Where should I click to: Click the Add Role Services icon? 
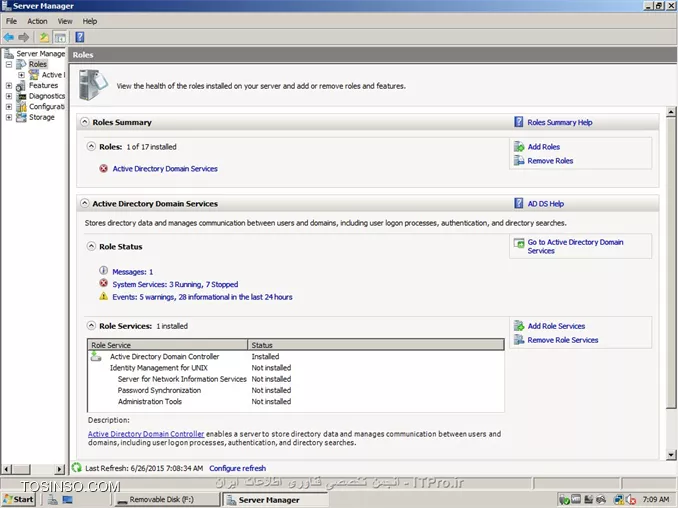point(519,326)
